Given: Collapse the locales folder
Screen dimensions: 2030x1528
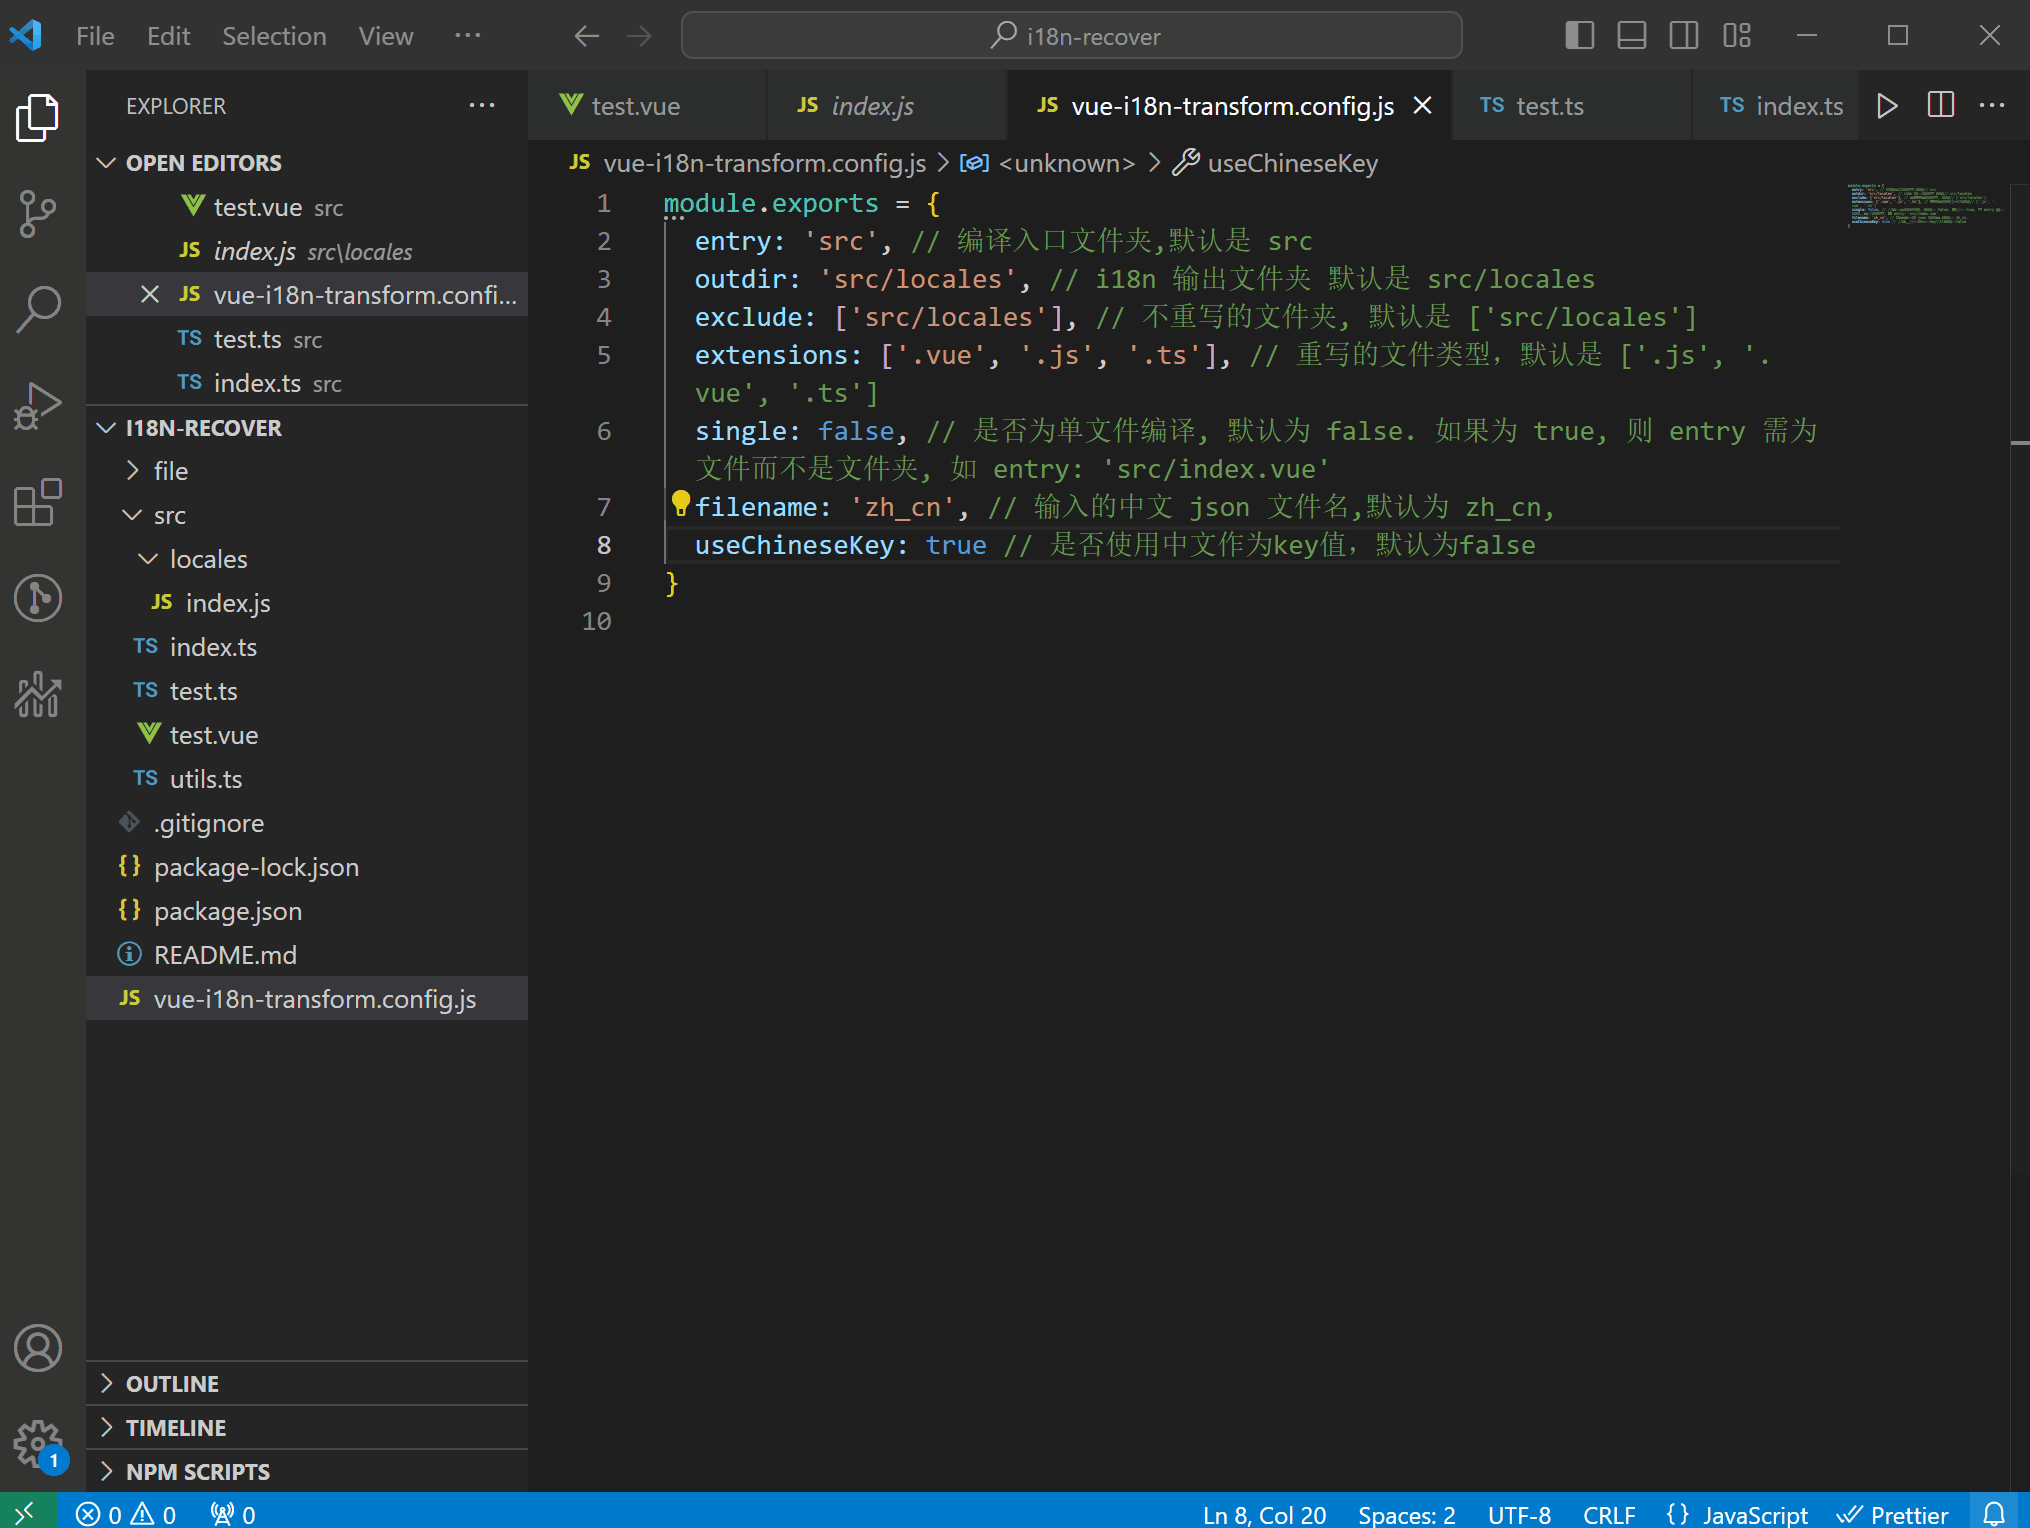Looking at the screenshot, I should (x=208, y=559).
